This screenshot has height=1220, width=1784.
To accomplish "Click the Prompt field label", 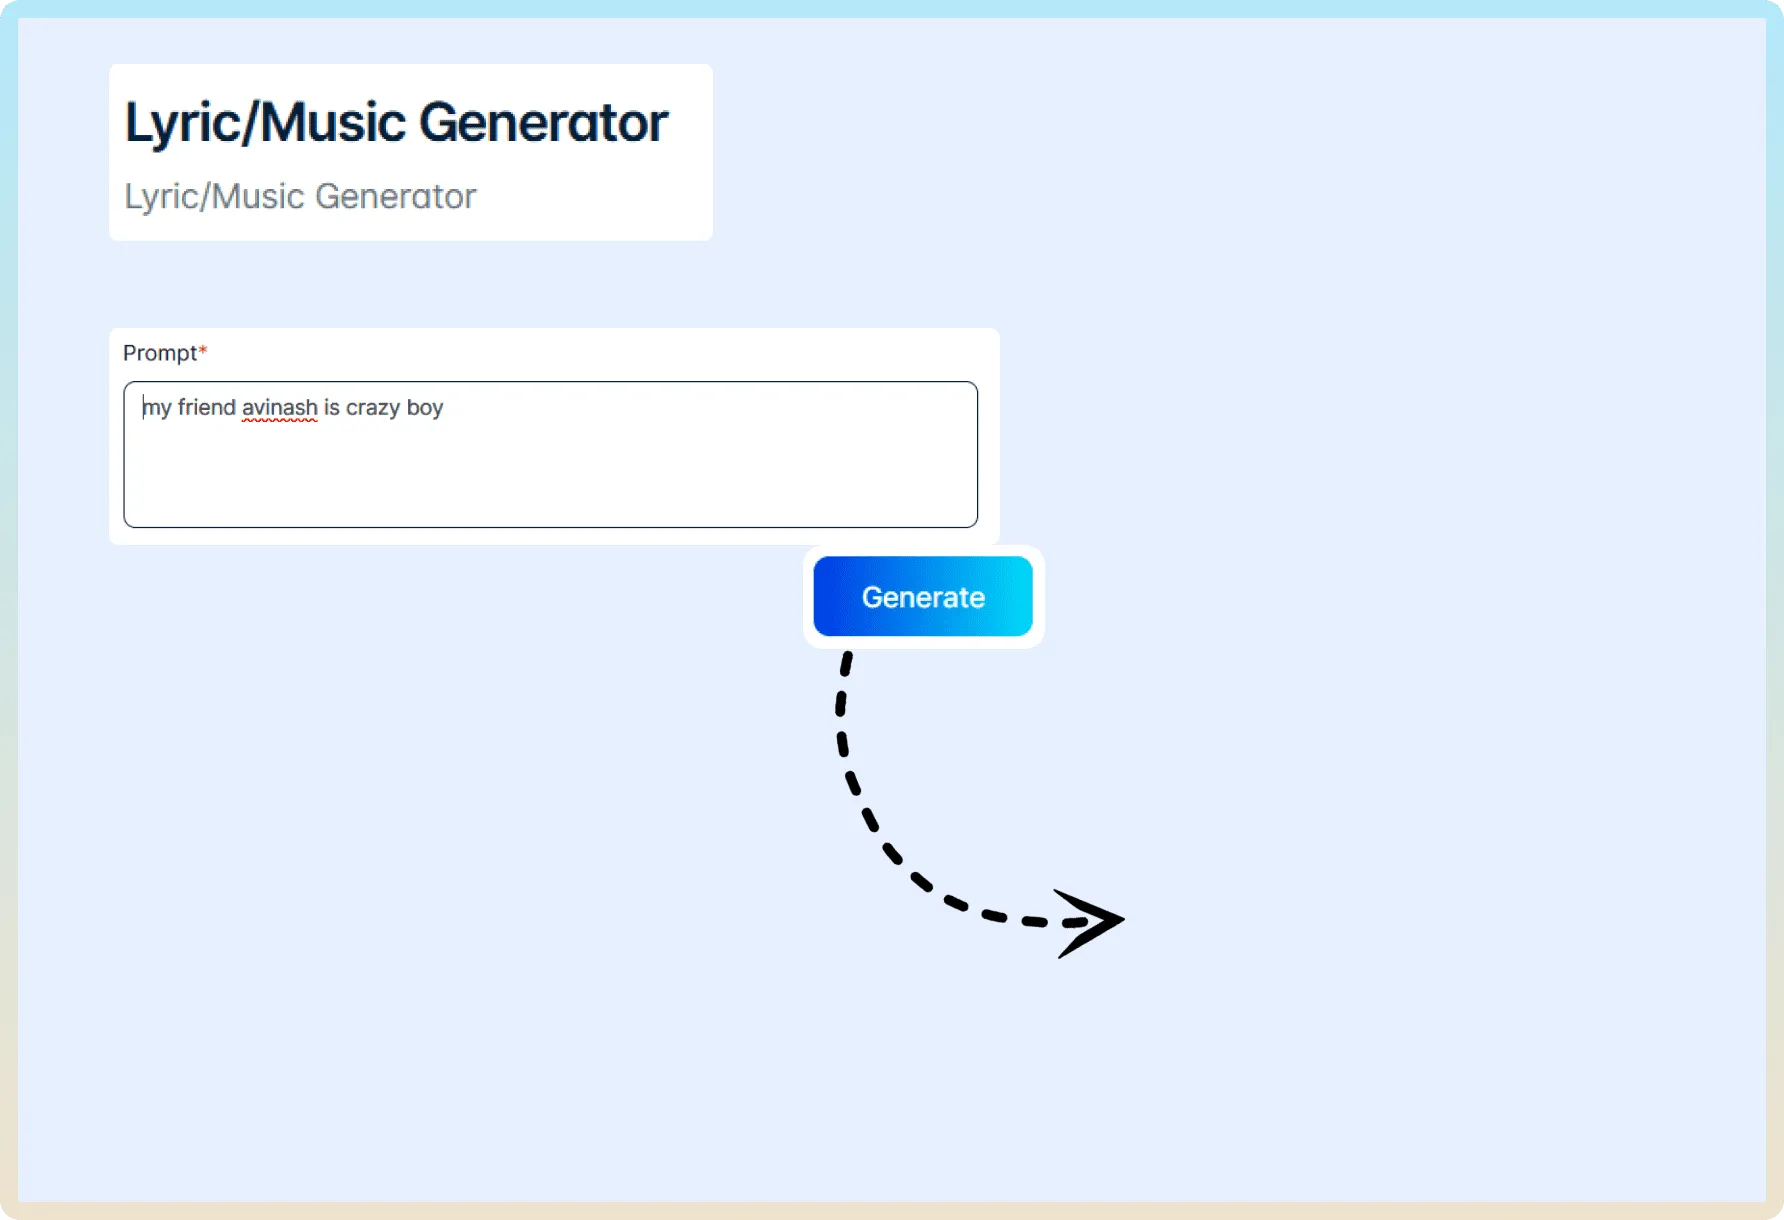I will pyautogui.click(x=160, y=353).
